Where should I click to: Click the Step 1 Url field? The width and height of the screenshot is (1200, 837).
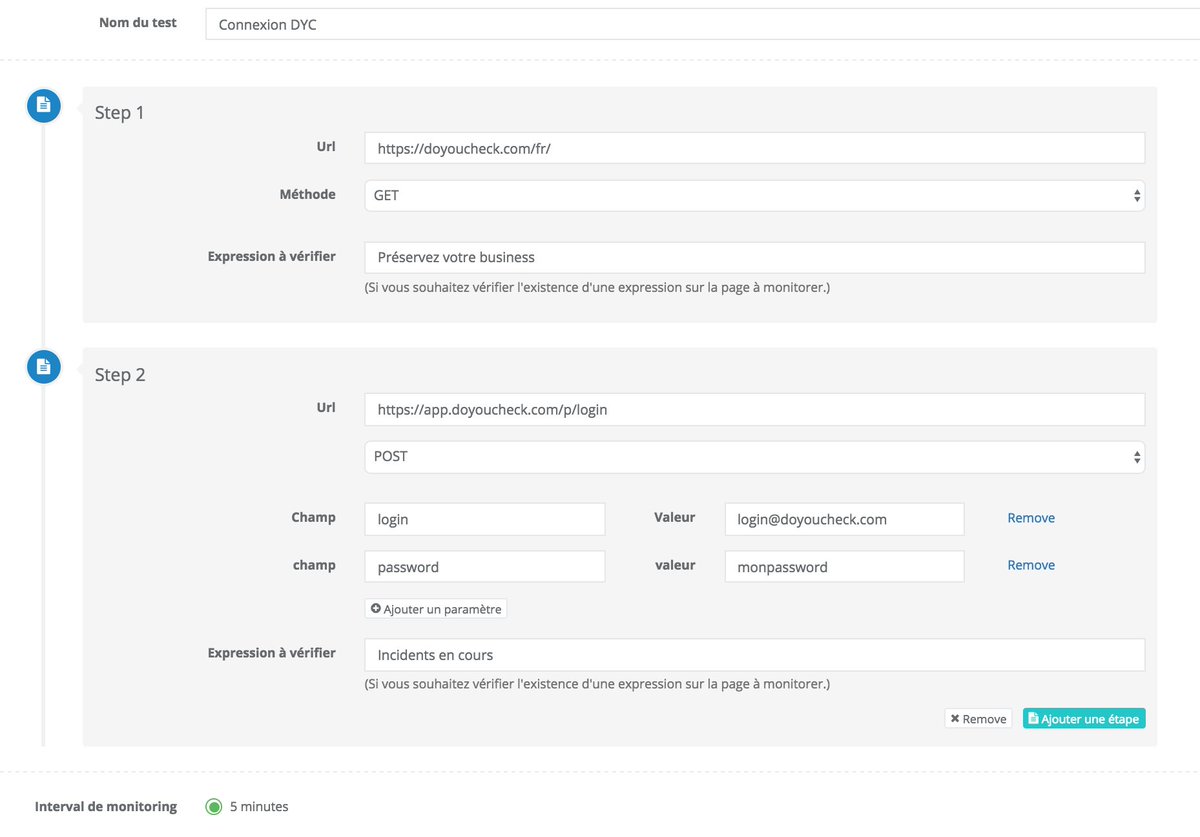[755, 148]
